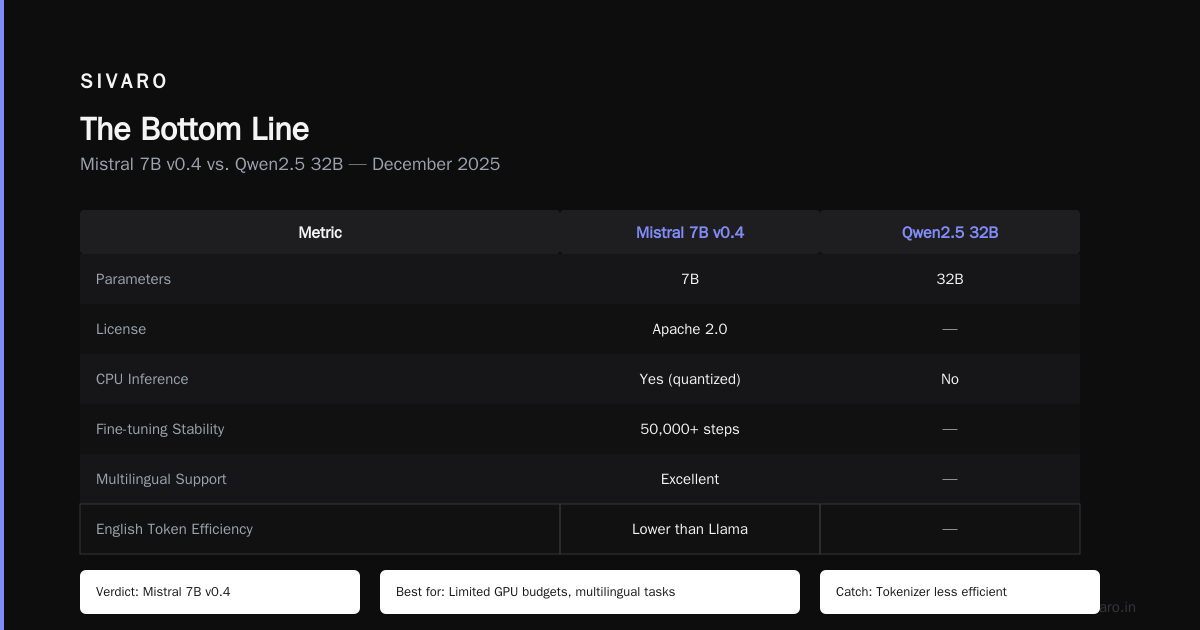Click the SIVARO brand name
This screenshot has width=1200, height=630.
pos(124,81)
